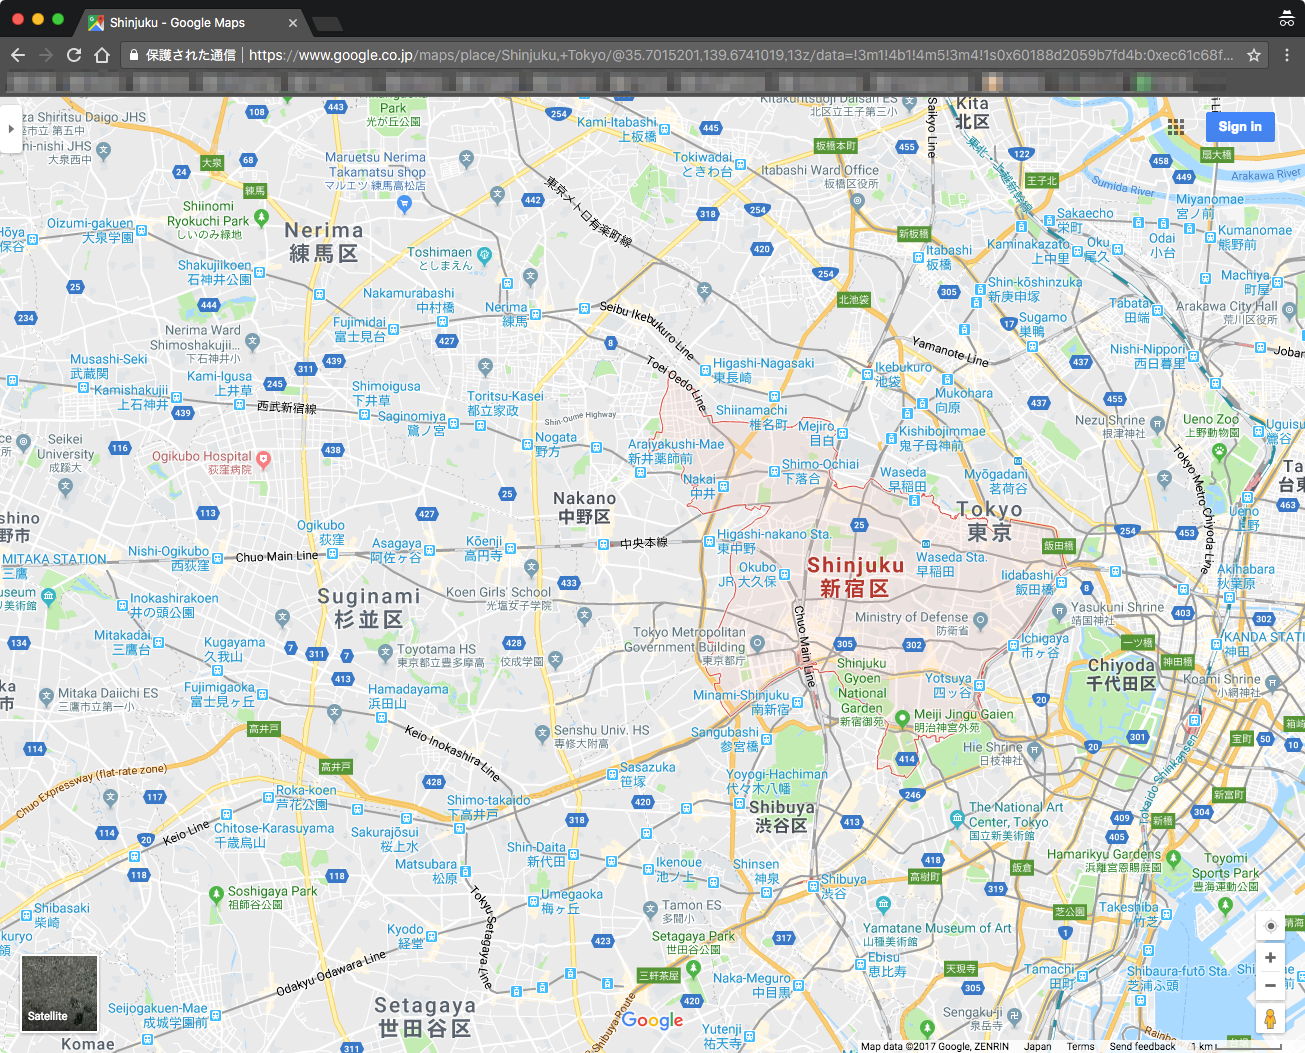Zoom out with the minus button
This screenshot has height=1053, width=1305.
click(x=1270, y=985)
